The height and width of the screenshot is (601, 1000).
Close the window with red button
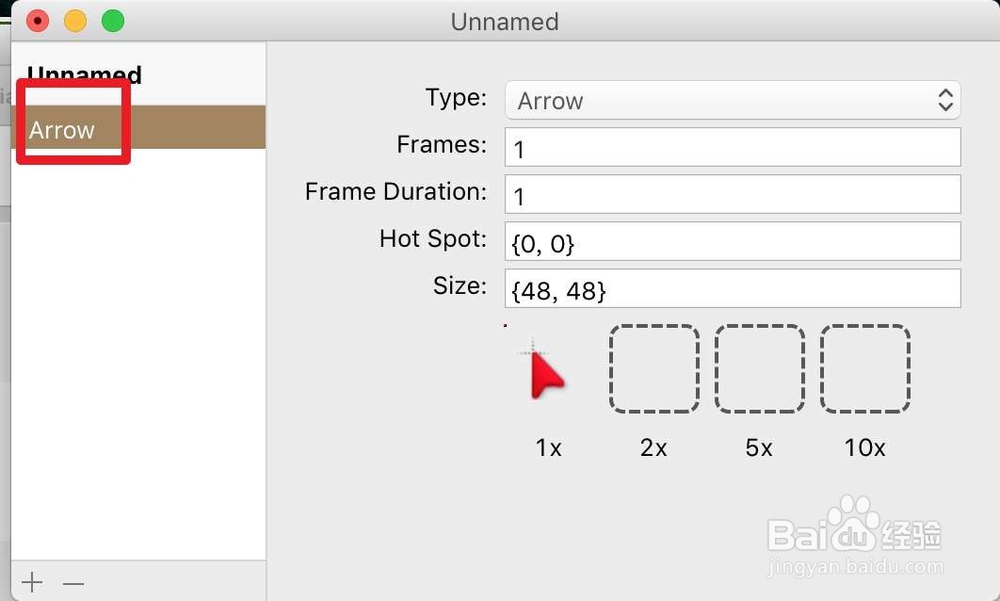tap(37, 21)
